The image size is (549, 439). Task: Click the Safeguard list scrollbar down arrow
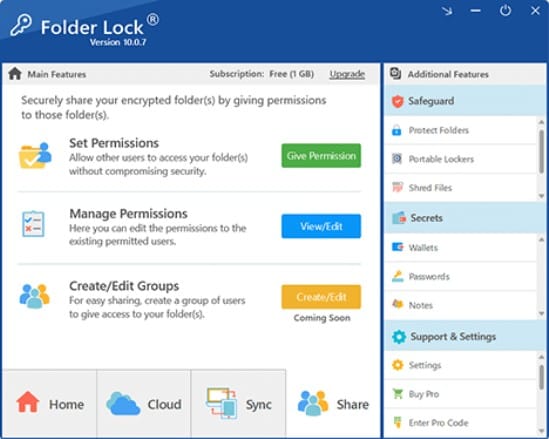click(541, 196)
